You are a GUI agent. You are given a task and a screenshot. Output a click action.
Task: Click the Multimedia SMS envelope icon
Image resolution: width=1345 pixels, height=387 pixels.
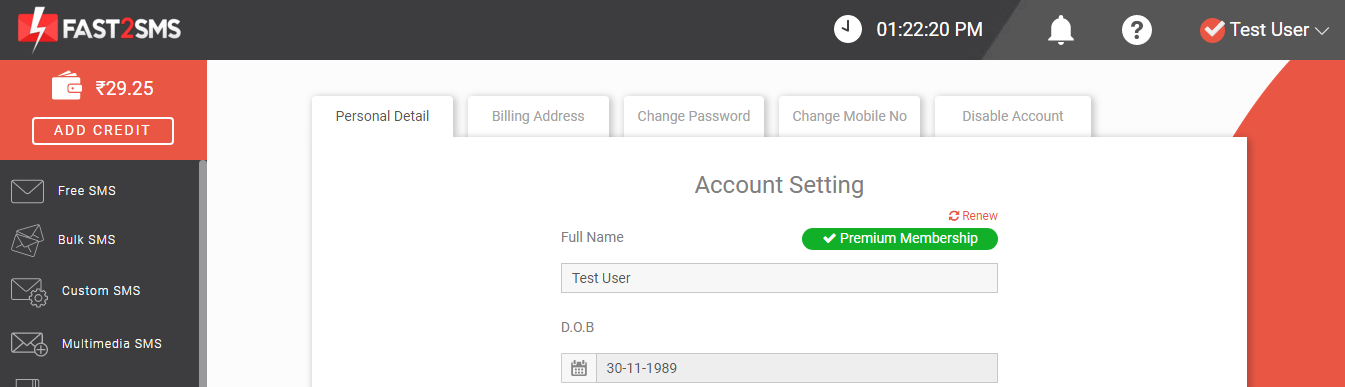coord(30,344)
